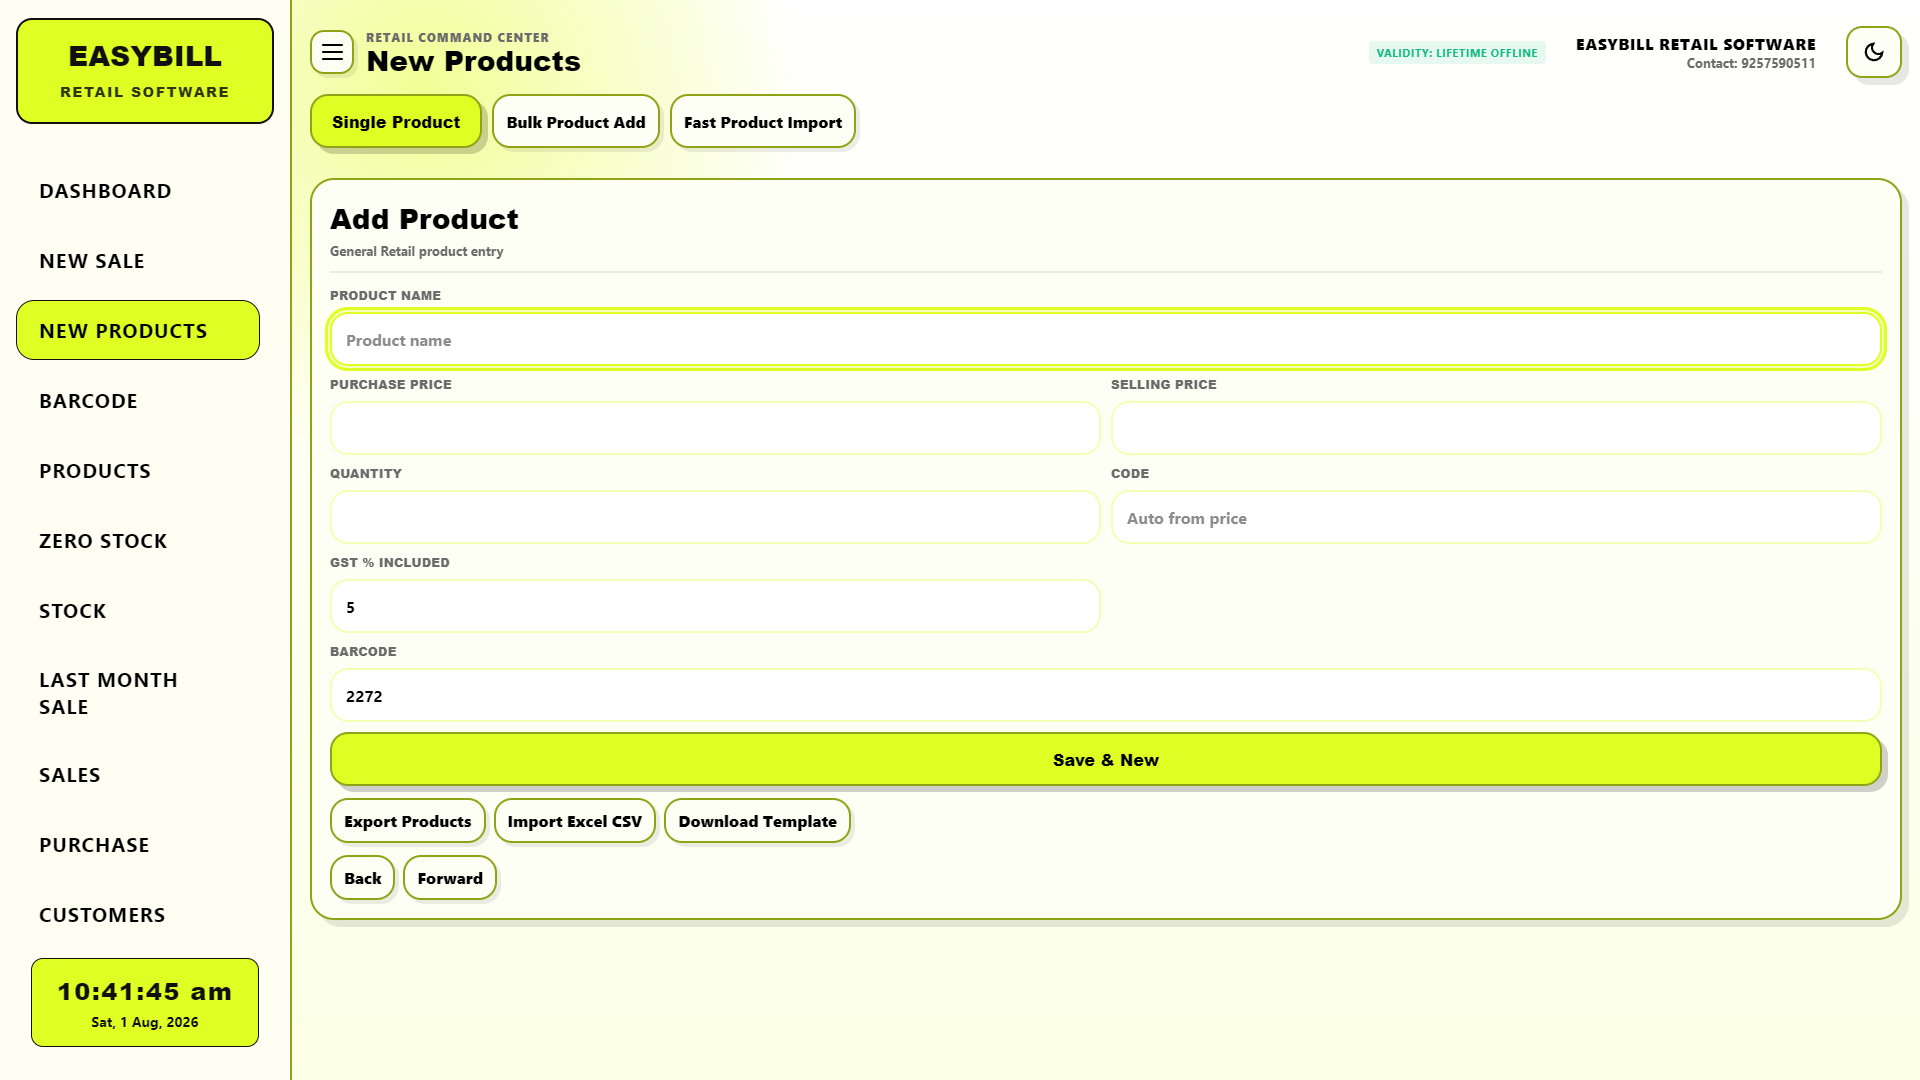Click the EasyBill Retail Software logo

(145, 71)
